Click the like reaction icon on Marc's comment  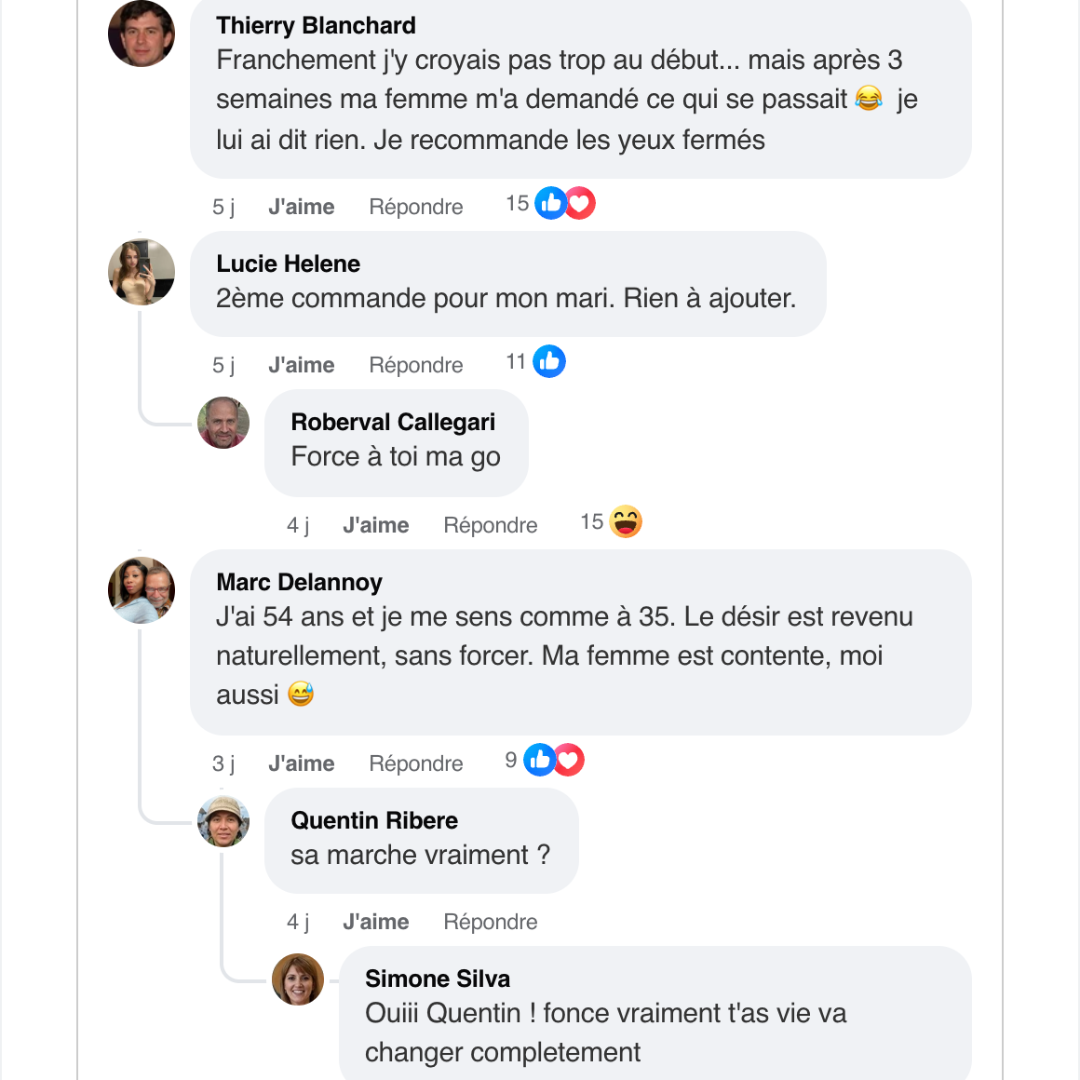pyautogui.click(x=540, y=761)
